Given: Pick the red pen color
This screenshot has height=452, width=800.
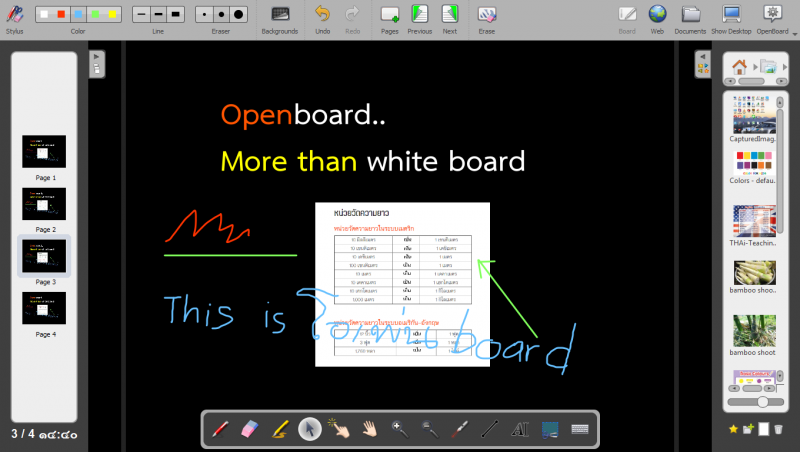Looking at the screenshot, I should pyautogui.click(x=61, y=14).
